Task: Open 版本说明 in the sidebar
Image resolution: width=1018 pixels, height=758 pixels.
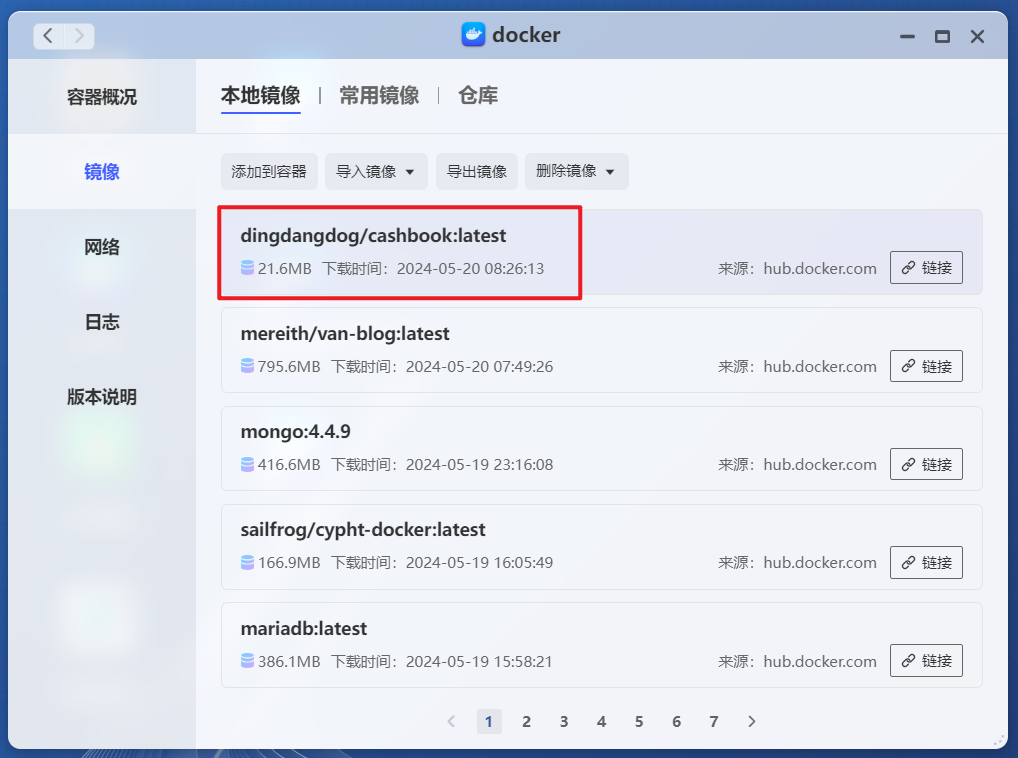Action: (102, 397)
